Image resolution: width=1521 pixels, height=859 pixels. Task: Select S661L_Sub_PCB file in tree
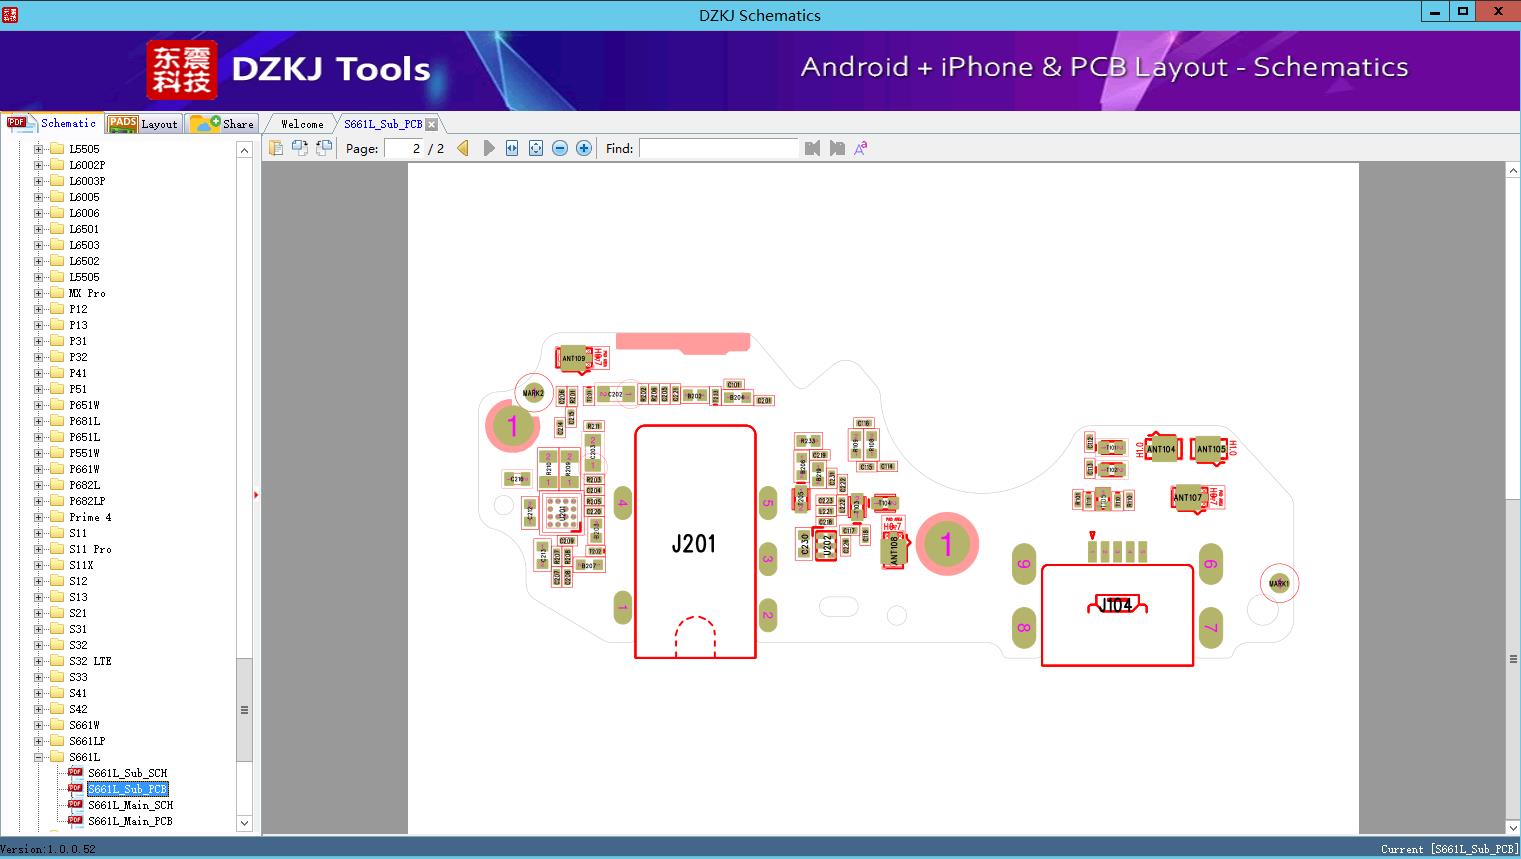point(127,789)
